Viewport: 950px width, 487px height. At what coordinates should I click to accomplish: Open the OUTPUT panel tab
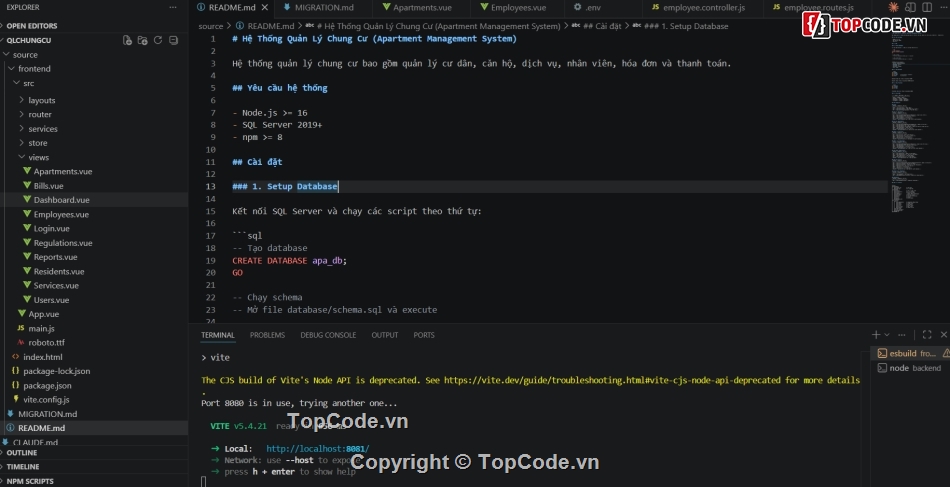point(385,334)
